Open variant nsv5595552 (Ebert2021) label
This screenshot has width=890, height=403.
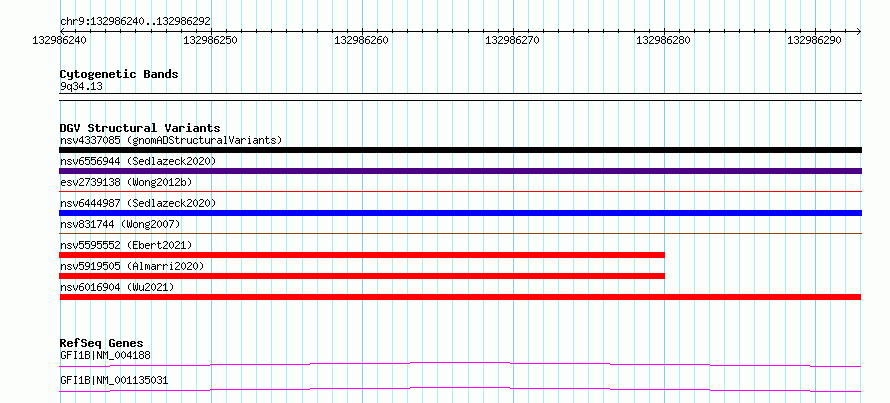[126, 245]
